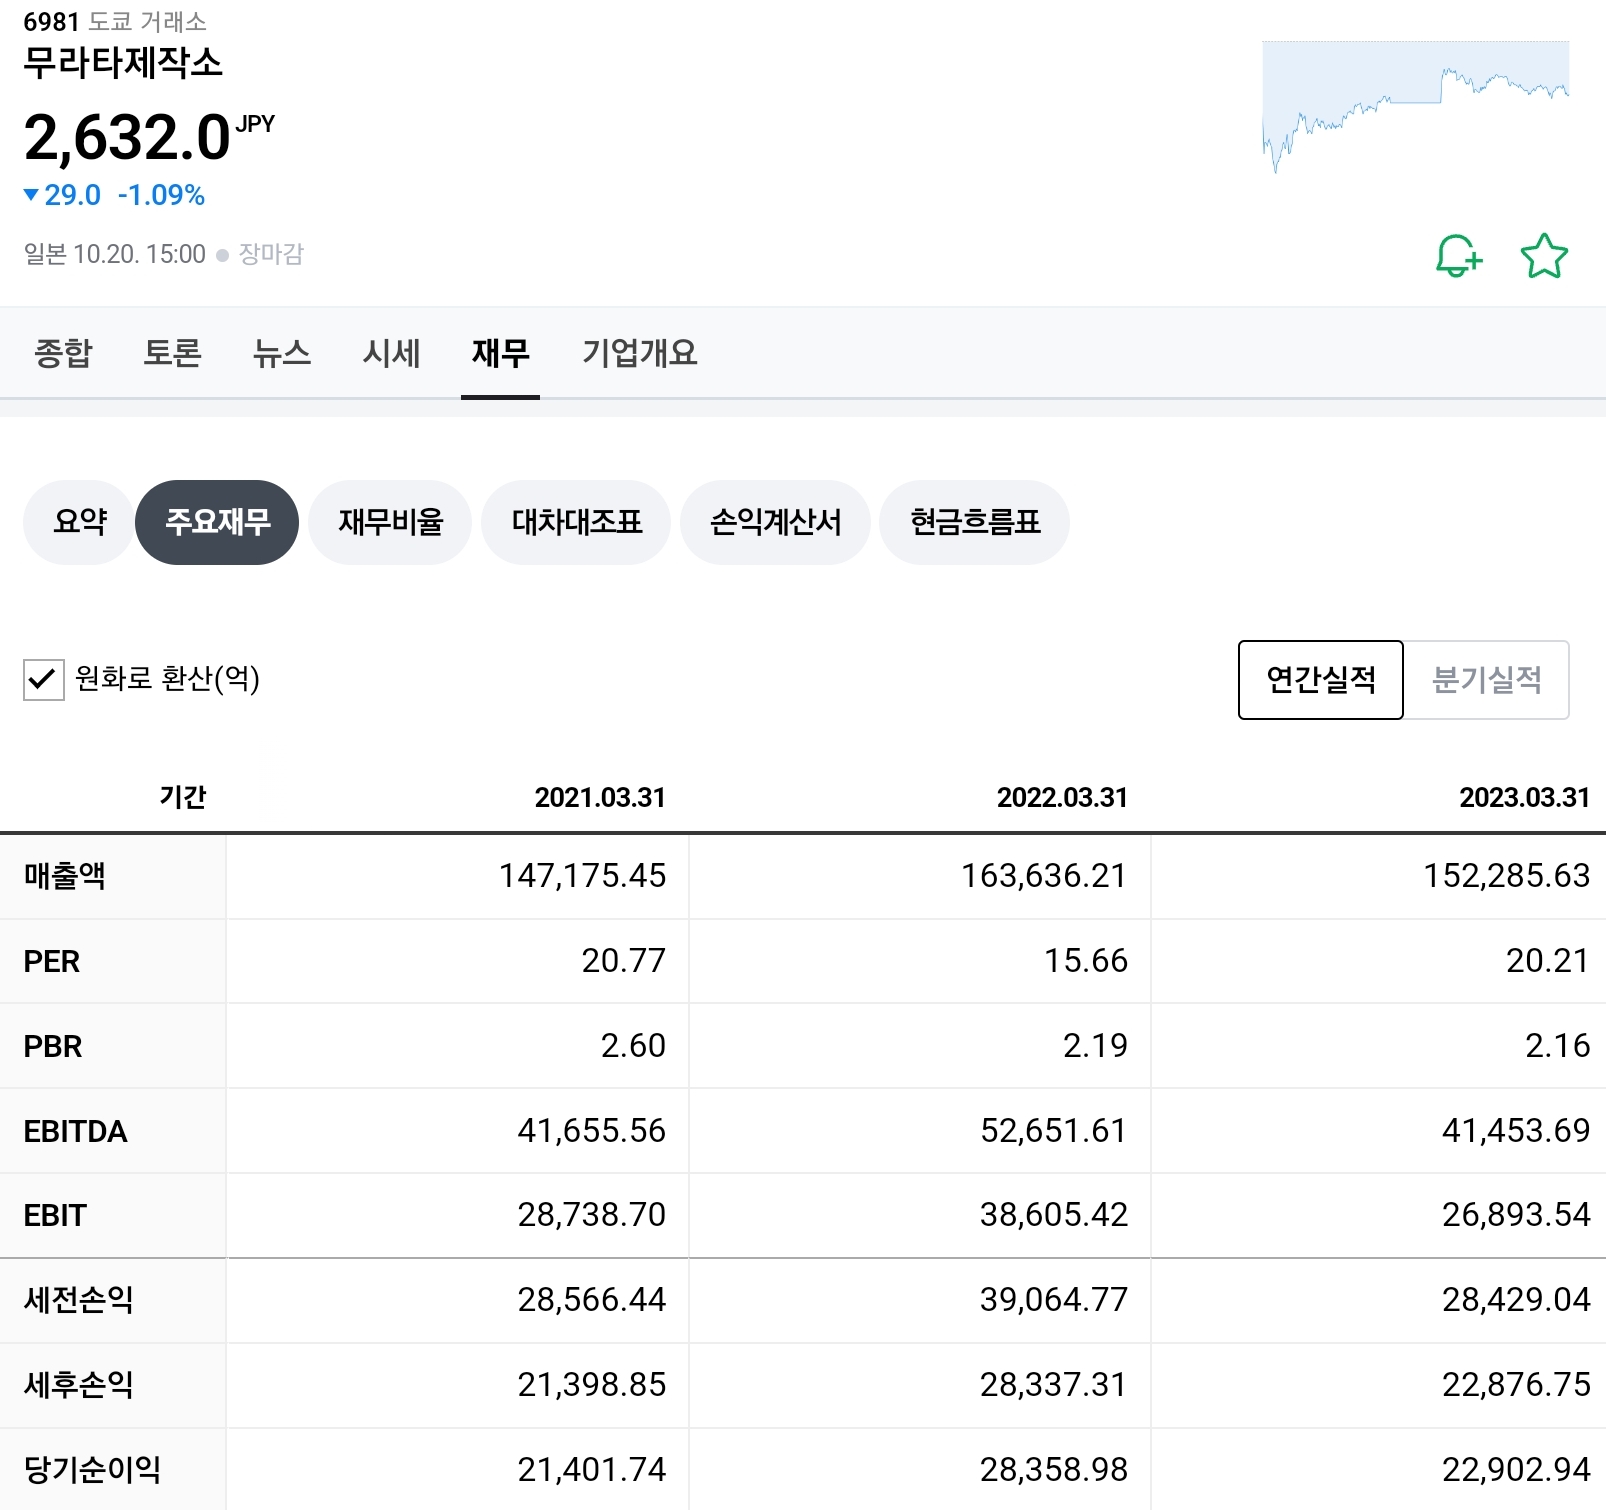
Task: Click the 매출액 value 152,285.63
Action: 1506,876
